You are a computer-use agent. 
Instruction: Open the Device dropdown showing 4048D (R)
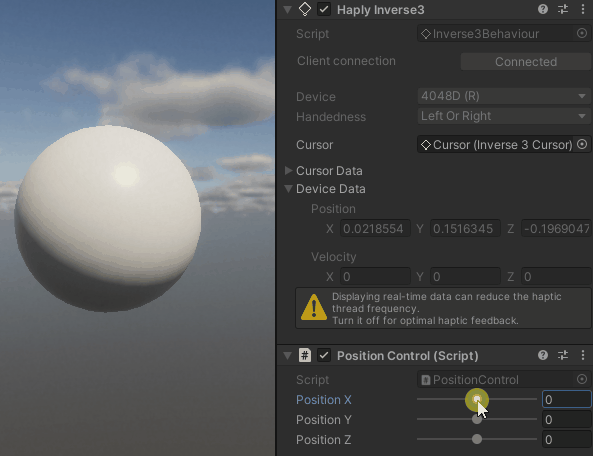[x=505, y=96]
